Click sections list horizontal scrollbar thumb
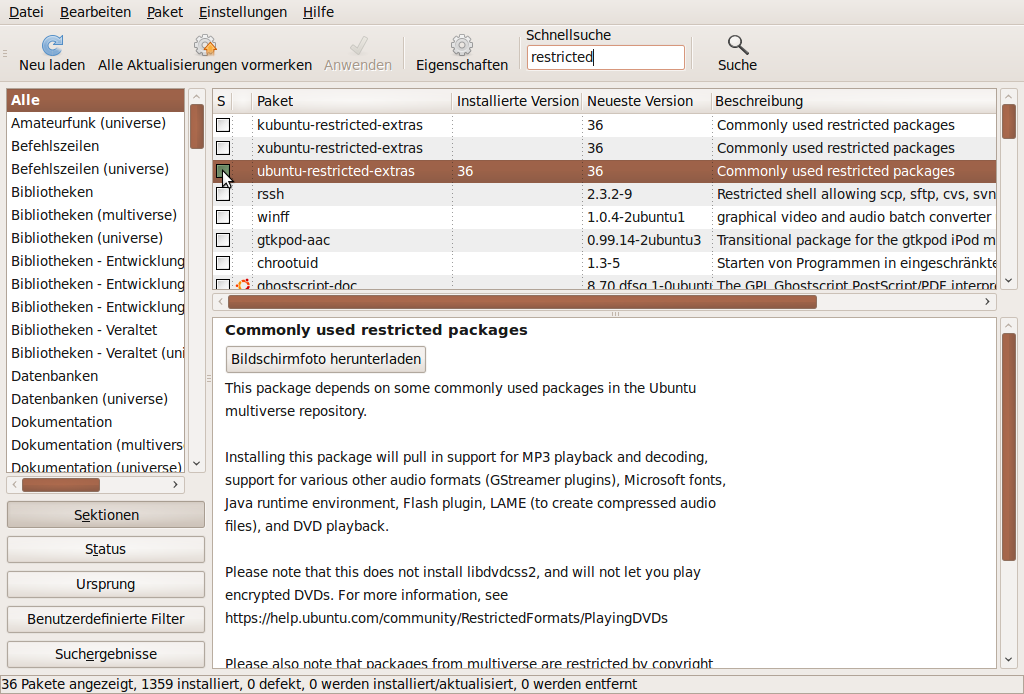Screen dimensions: 1024x694 point(61,484)
